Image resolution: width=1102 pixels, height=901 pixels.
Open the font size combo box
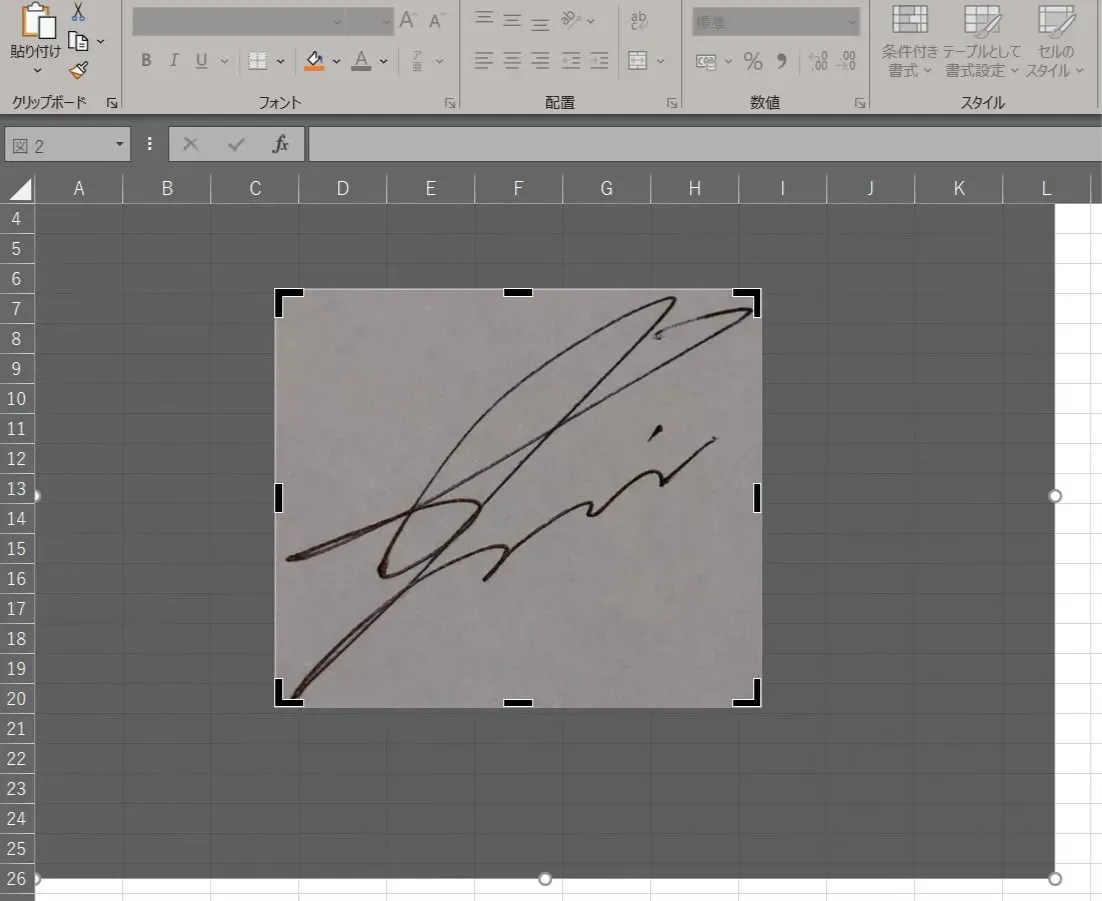370,22
